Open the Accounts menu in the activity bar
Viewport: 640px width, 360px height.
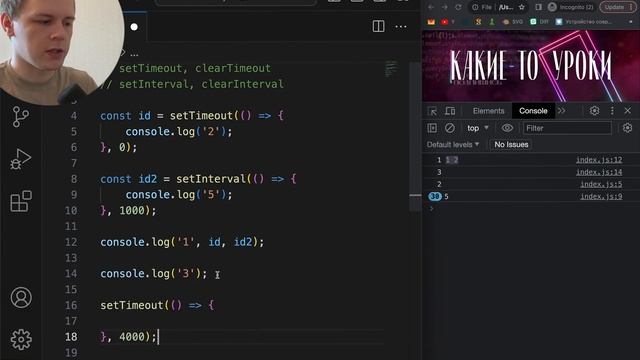(21, 298)
